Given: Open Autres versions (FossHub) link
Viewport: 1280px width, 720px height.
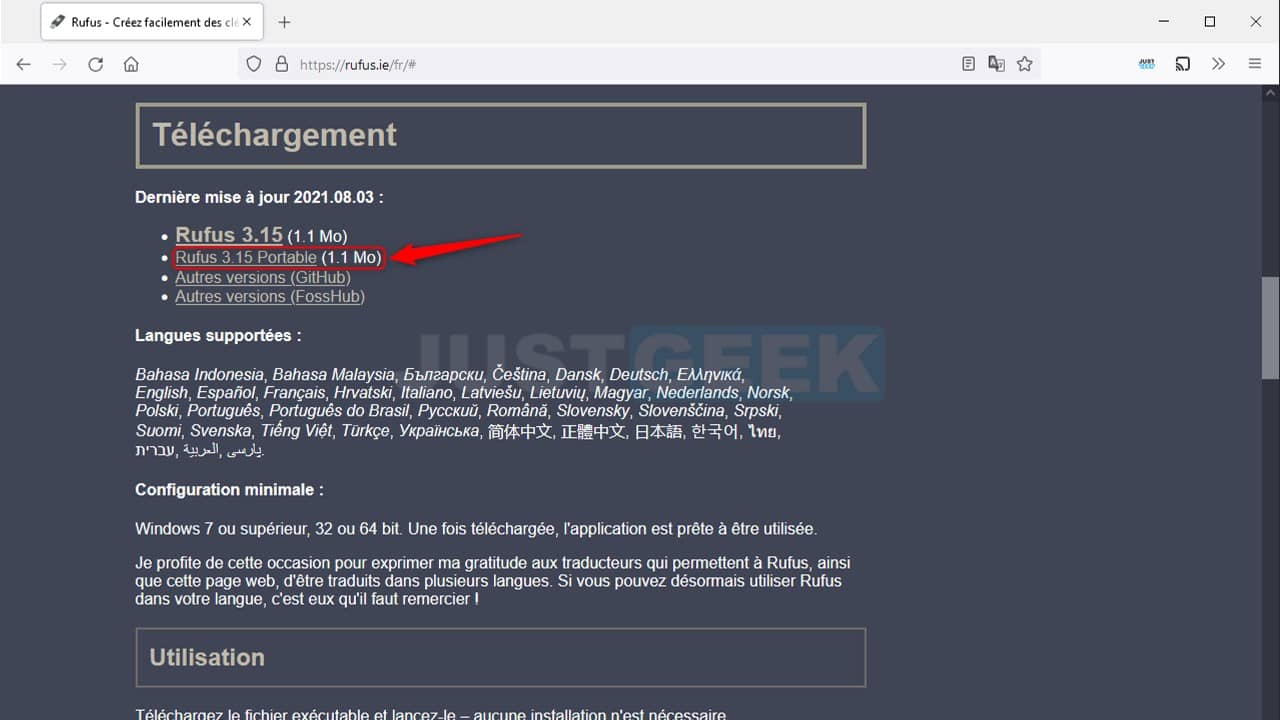Looking at the screenshot, I should (x=270, y=296).
